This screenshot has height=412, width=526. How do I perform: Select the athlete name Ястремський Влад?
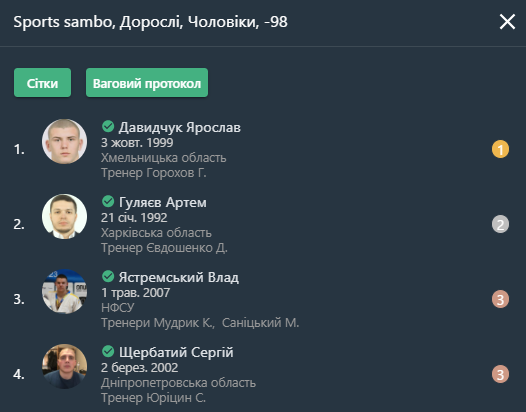[179, 277]
